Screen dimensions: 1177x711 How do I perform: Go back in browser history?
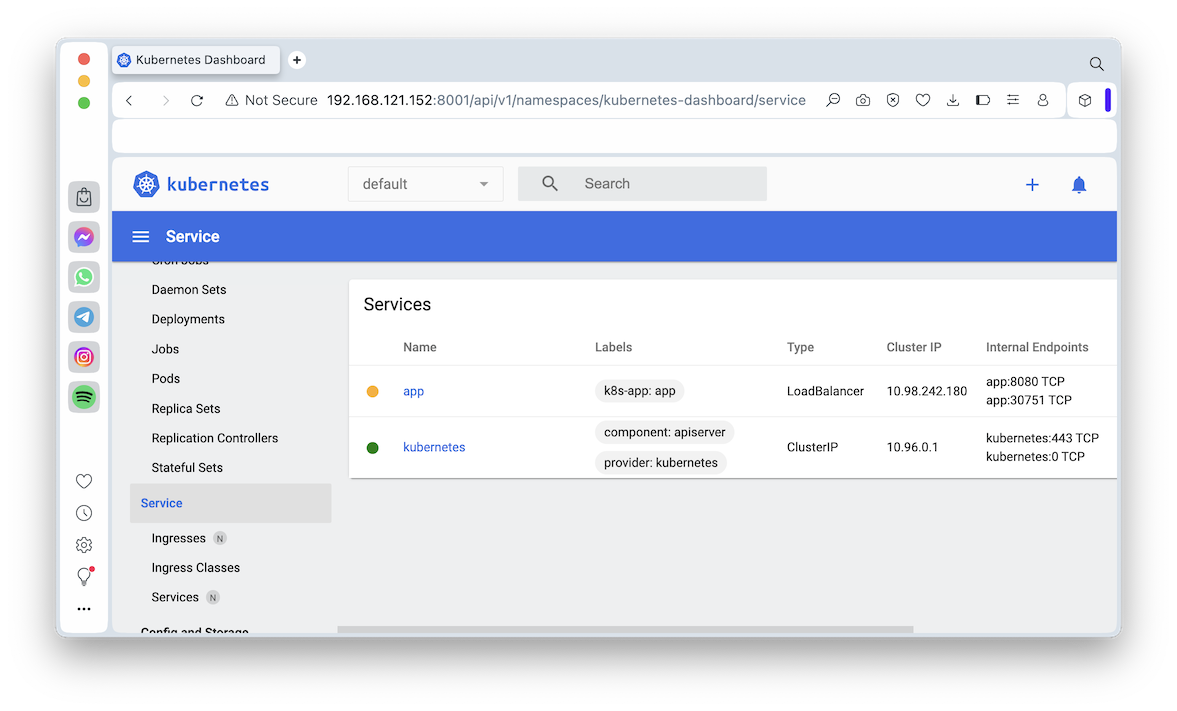(129, 101)
